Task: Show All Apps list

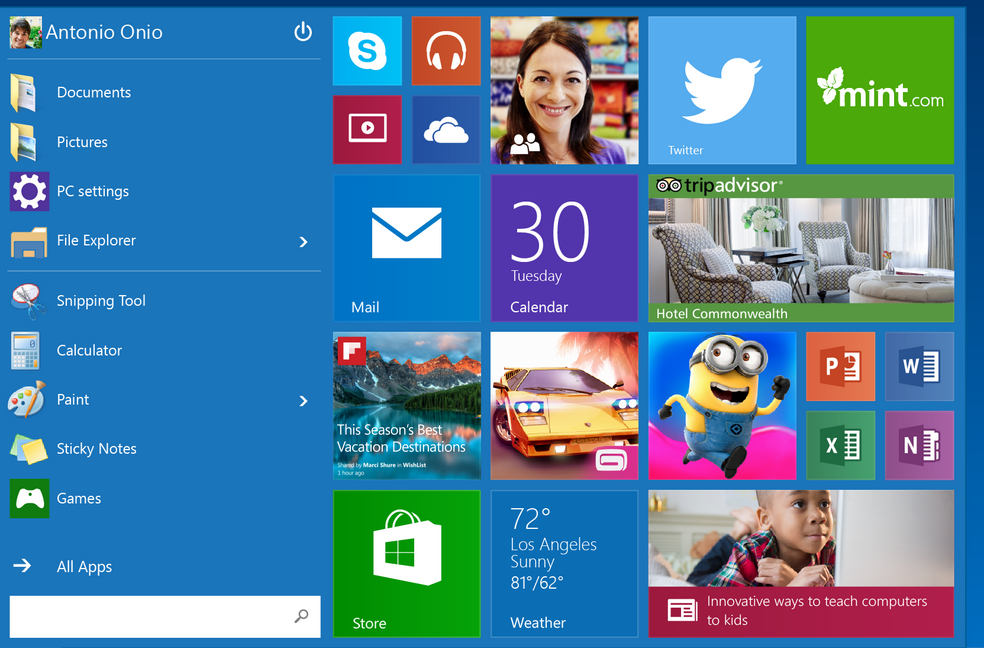Action: [x=84, y=566]
